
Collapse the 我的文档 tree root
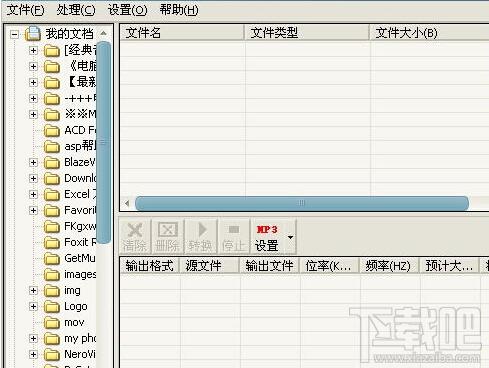click(14, 34)
